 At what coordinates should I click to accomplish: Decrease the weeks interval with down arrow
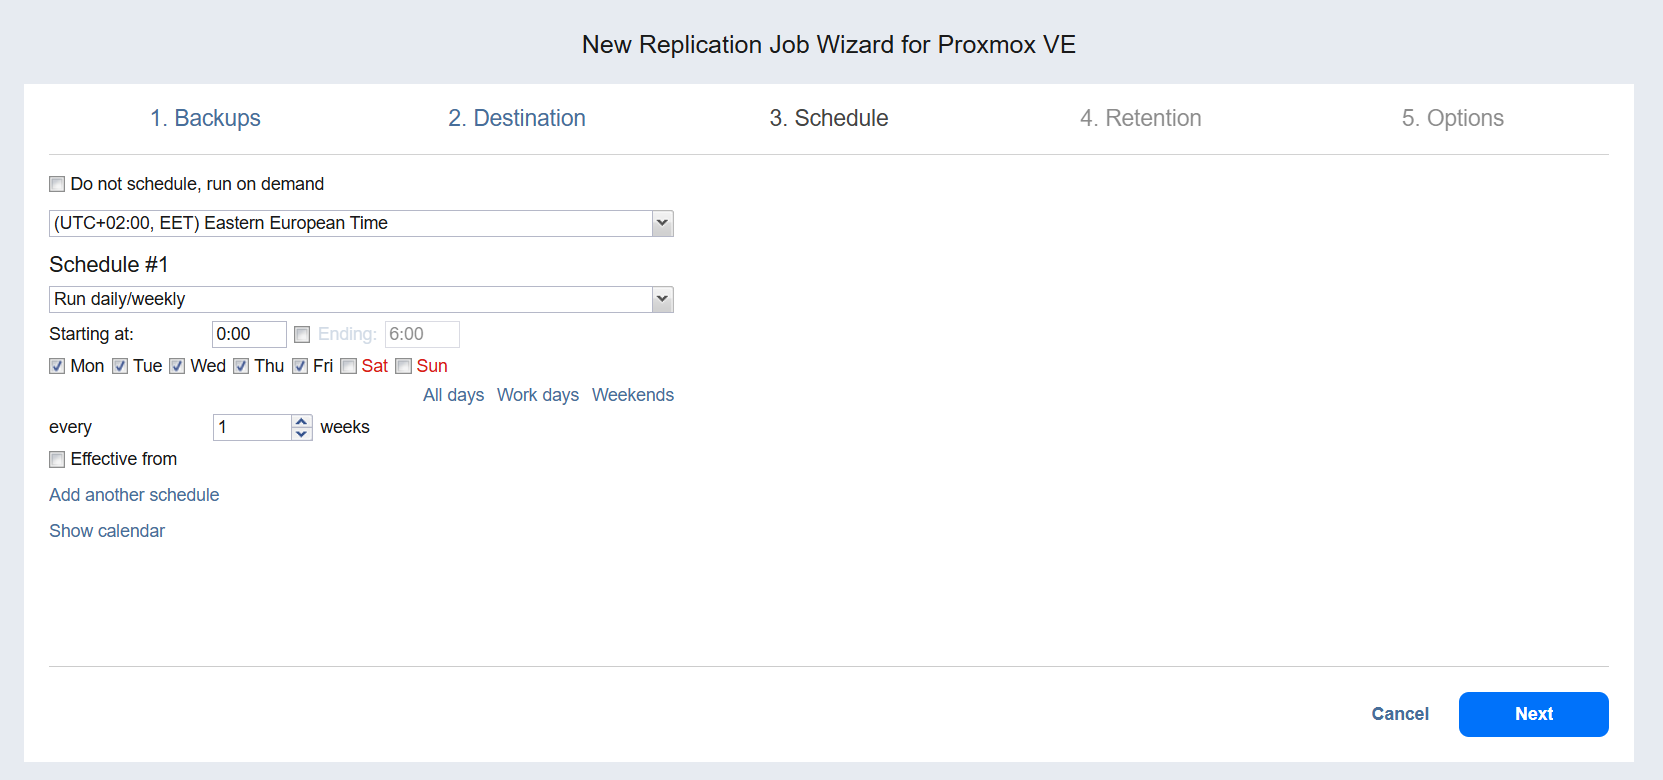(302, 434)
